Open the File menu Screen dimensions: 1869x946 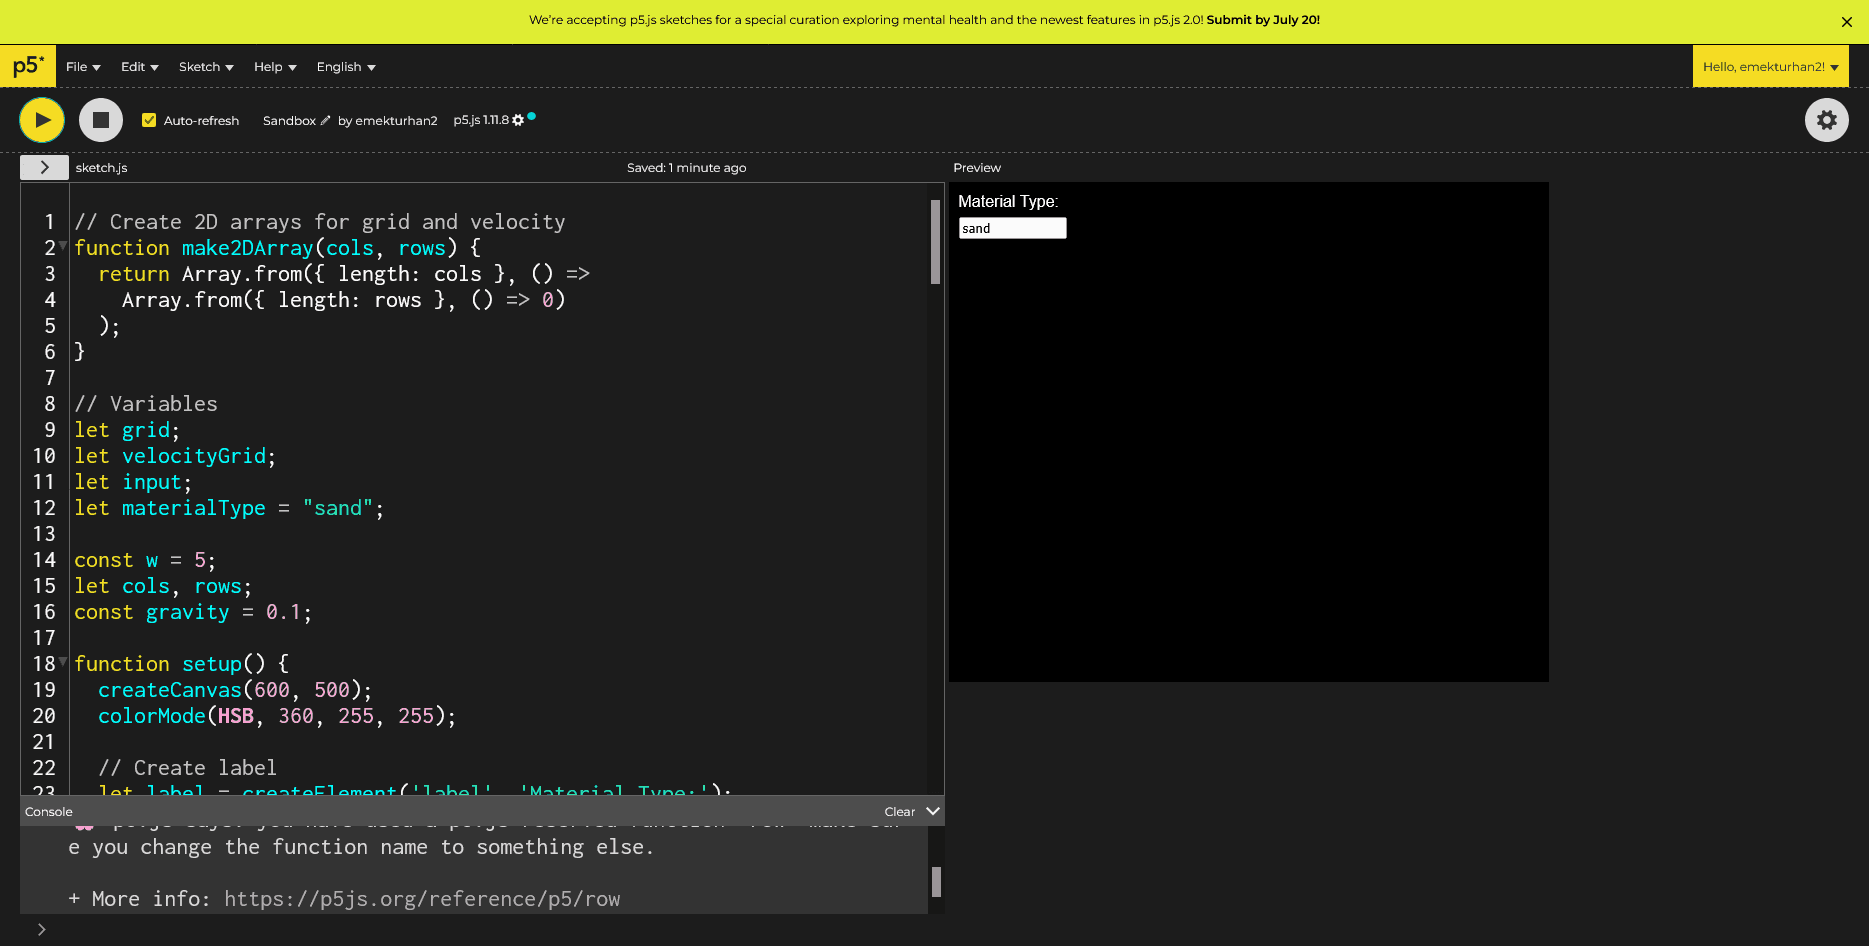[83, 67]
